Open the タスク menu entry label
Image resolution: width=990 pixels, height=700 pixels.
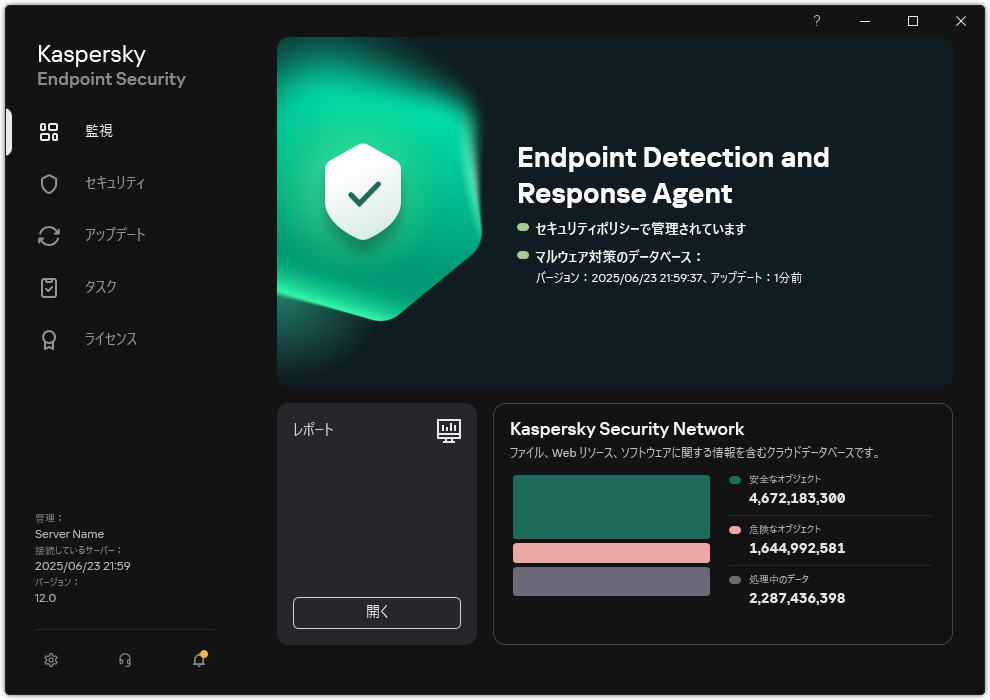coord(101,287)
